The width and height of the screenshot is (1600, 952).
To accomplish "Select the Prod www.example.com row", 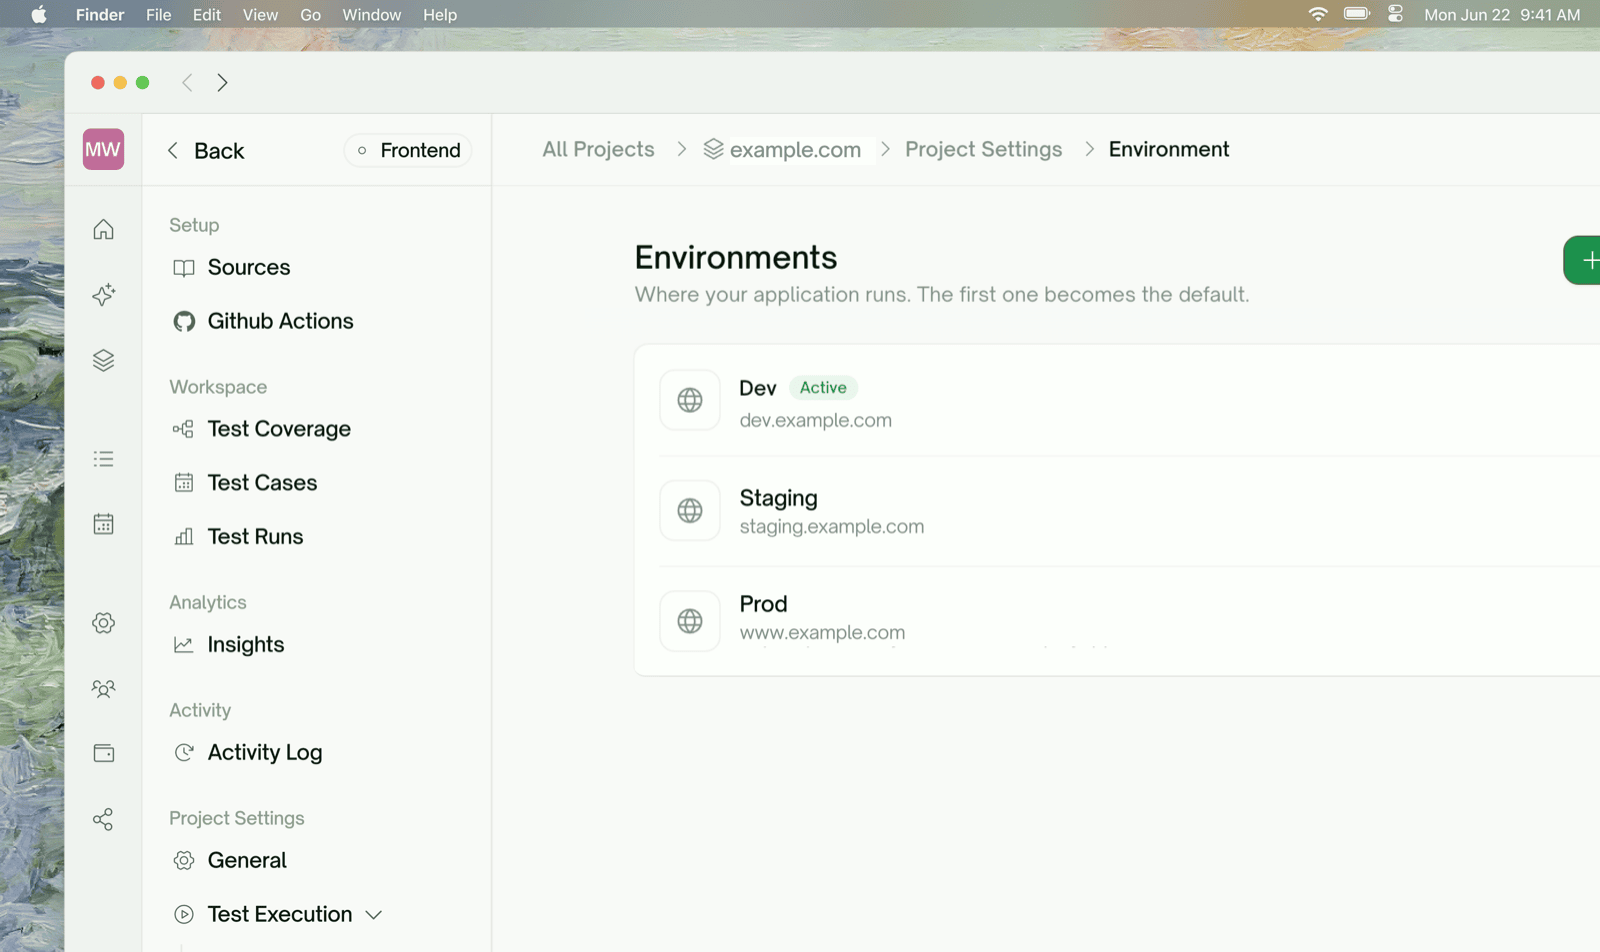I will pos(1117,621).
